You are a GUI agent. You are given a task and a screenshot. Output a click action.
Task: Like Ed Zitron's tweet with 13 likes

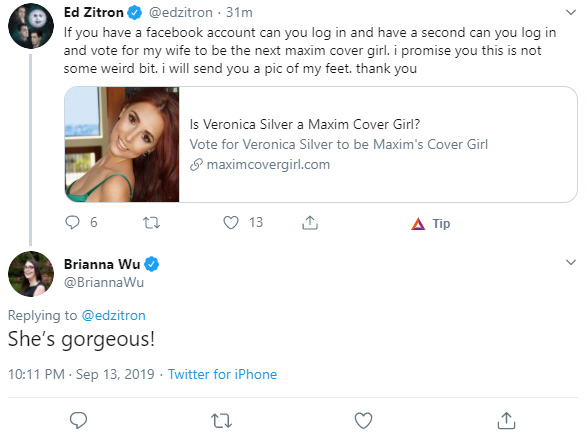click(231, 223)
